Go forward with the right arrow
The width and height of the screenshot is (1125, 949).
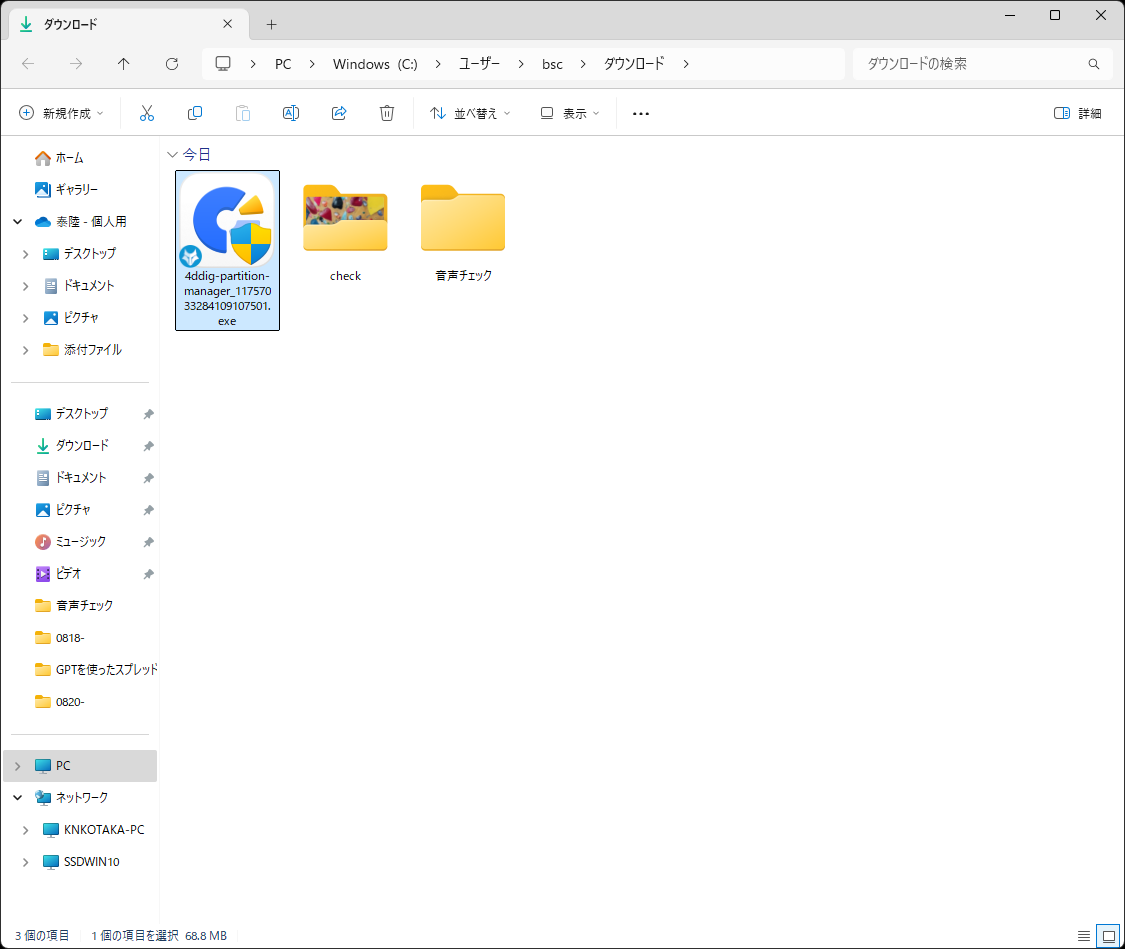tap(75, 64)
